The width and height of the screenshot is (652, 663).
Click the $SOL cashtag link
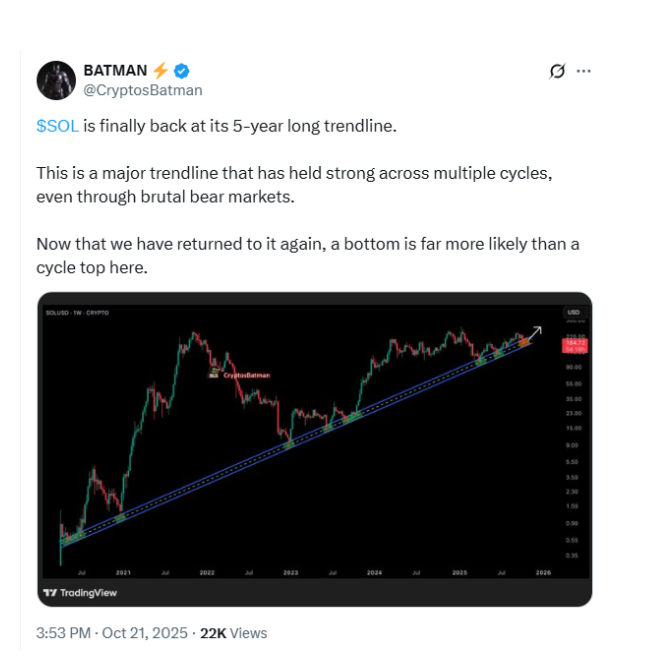point(56,127)
